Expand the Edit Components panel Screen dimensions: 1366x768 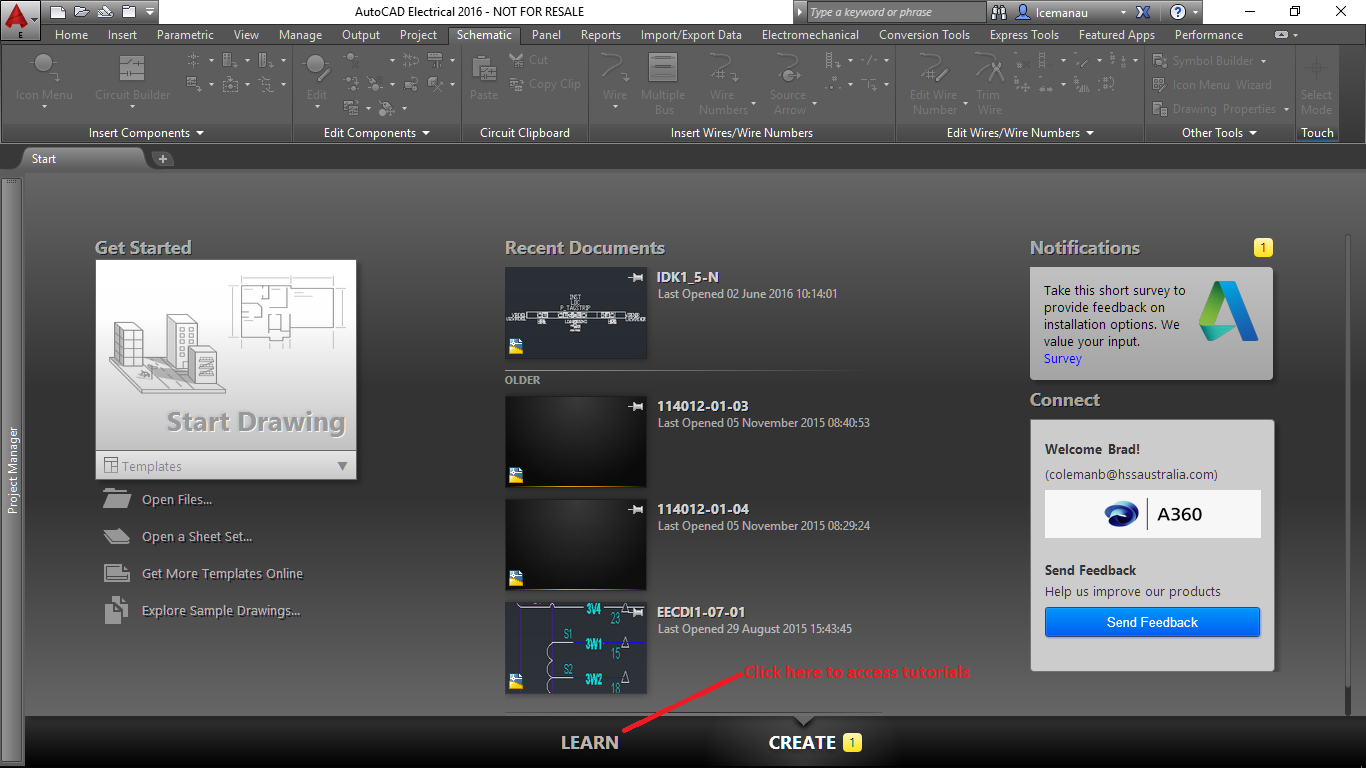tap(377, 133)
